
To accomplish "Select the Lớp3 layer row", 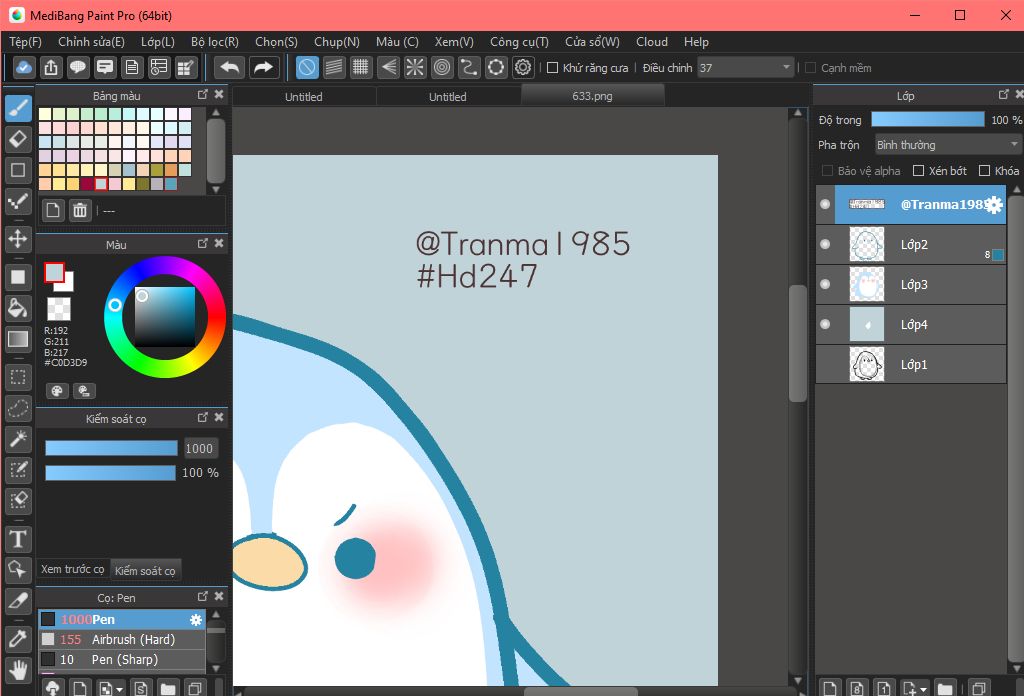I will pyautogui.click(x=911, y=285).
